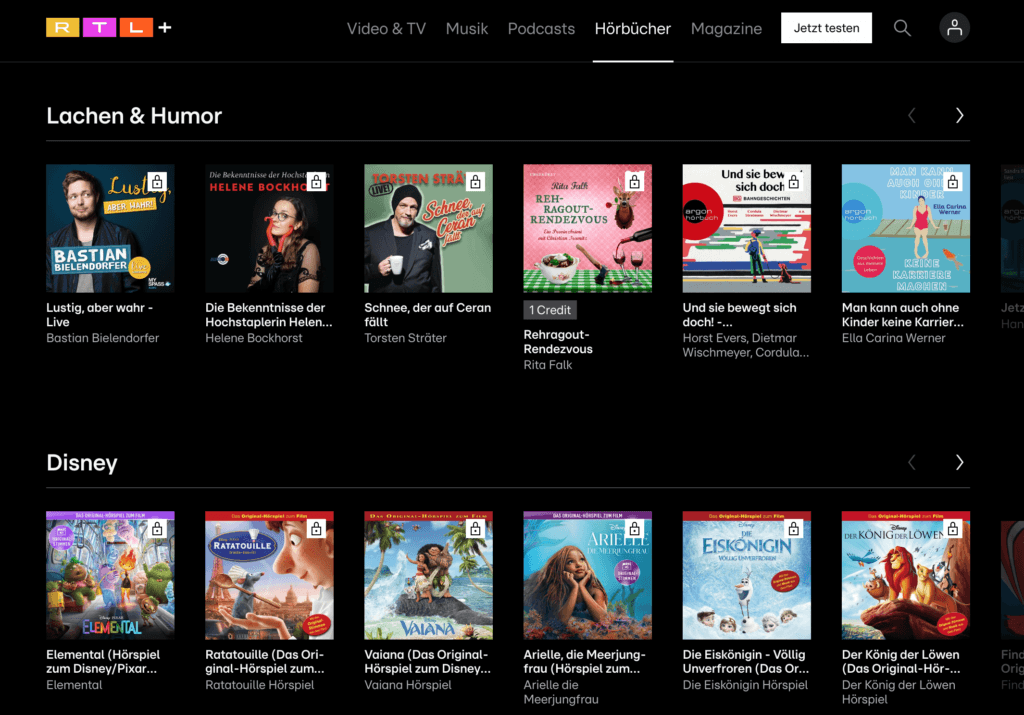Click lock icon on Schnee, der auf Ceran fällt cover
Screen dimensions: 1024x715
[x=475, y=182]
